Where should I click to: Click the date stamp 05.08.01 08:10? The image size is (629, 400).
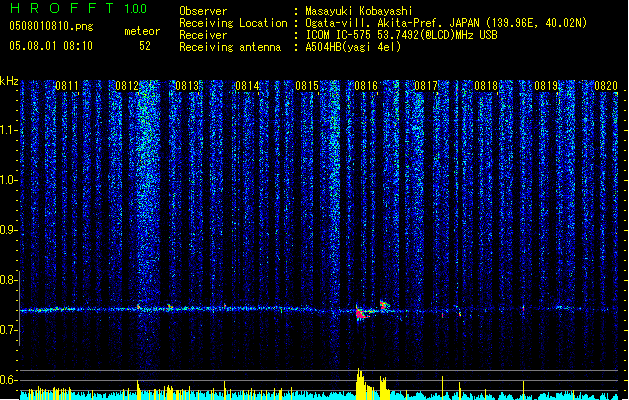coord(51,46)
